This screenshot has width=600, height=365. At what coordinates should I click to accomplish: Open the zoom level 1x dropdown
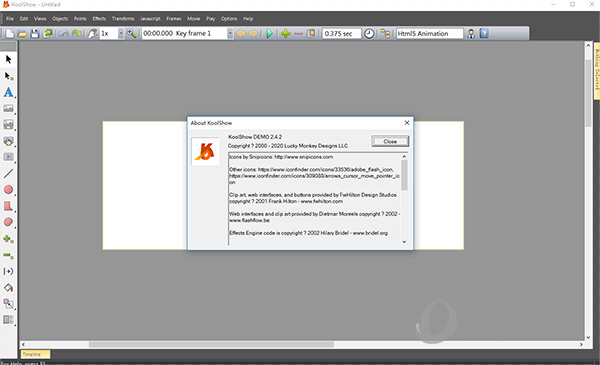[x=121, y=34]
